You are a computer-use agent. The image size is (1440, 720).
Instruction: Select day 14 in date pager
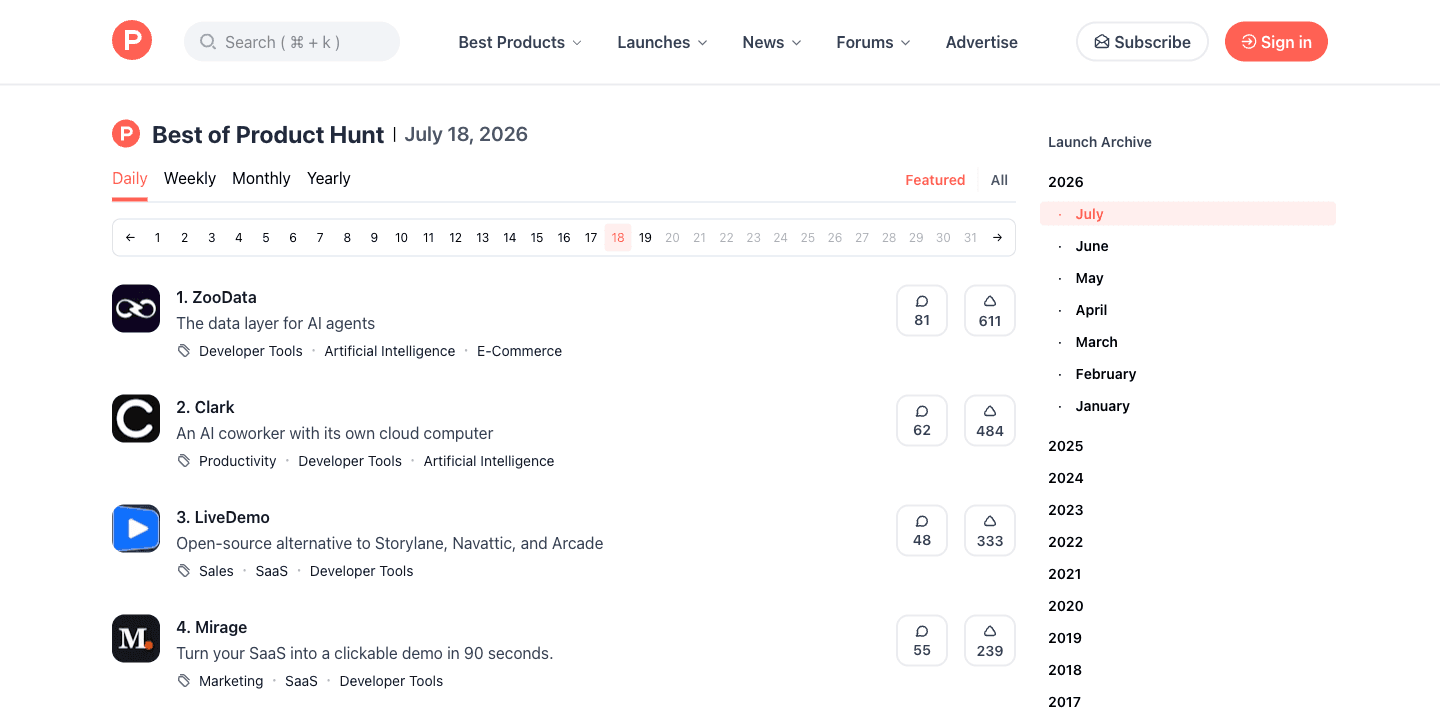[510, 237]
